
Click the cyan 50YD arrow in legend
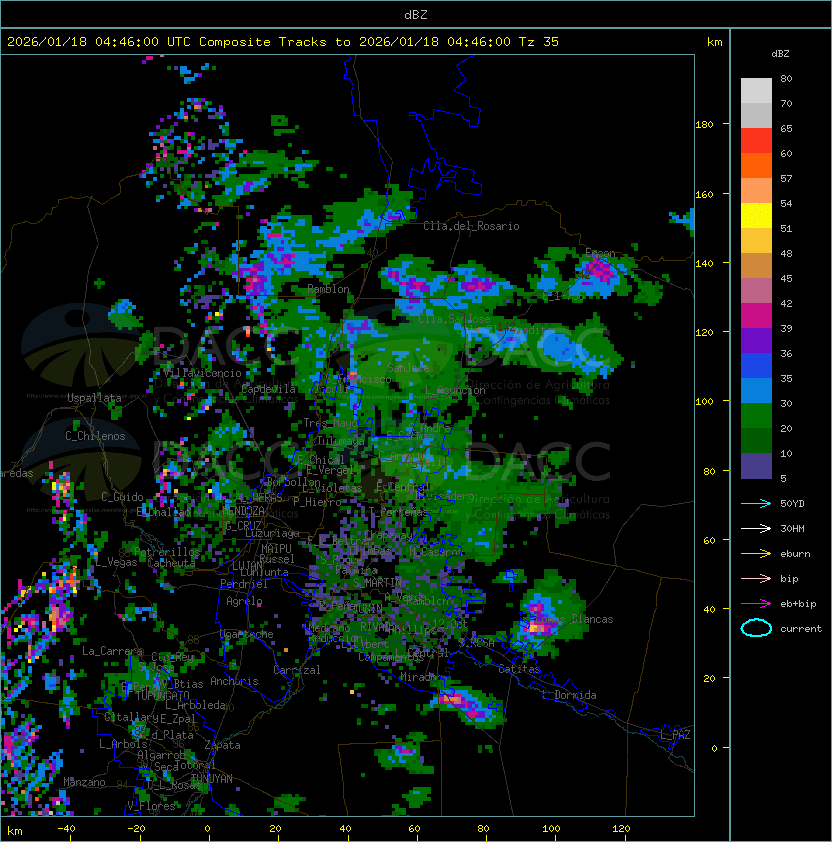[756, 503]
